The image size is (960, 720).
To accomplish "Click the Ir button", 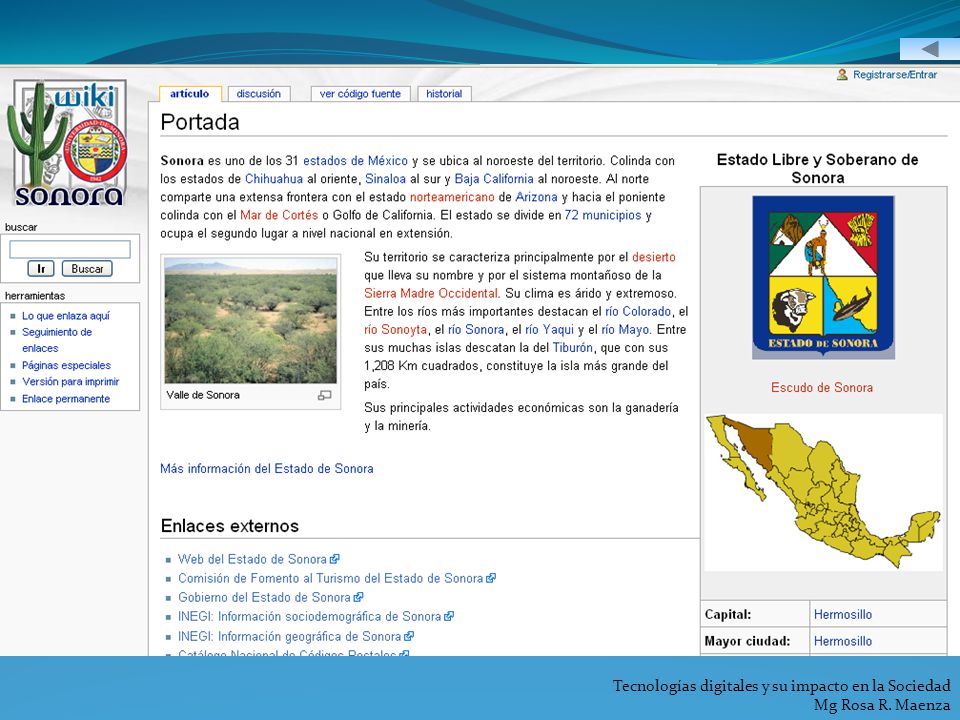I will tap(41, 269).
